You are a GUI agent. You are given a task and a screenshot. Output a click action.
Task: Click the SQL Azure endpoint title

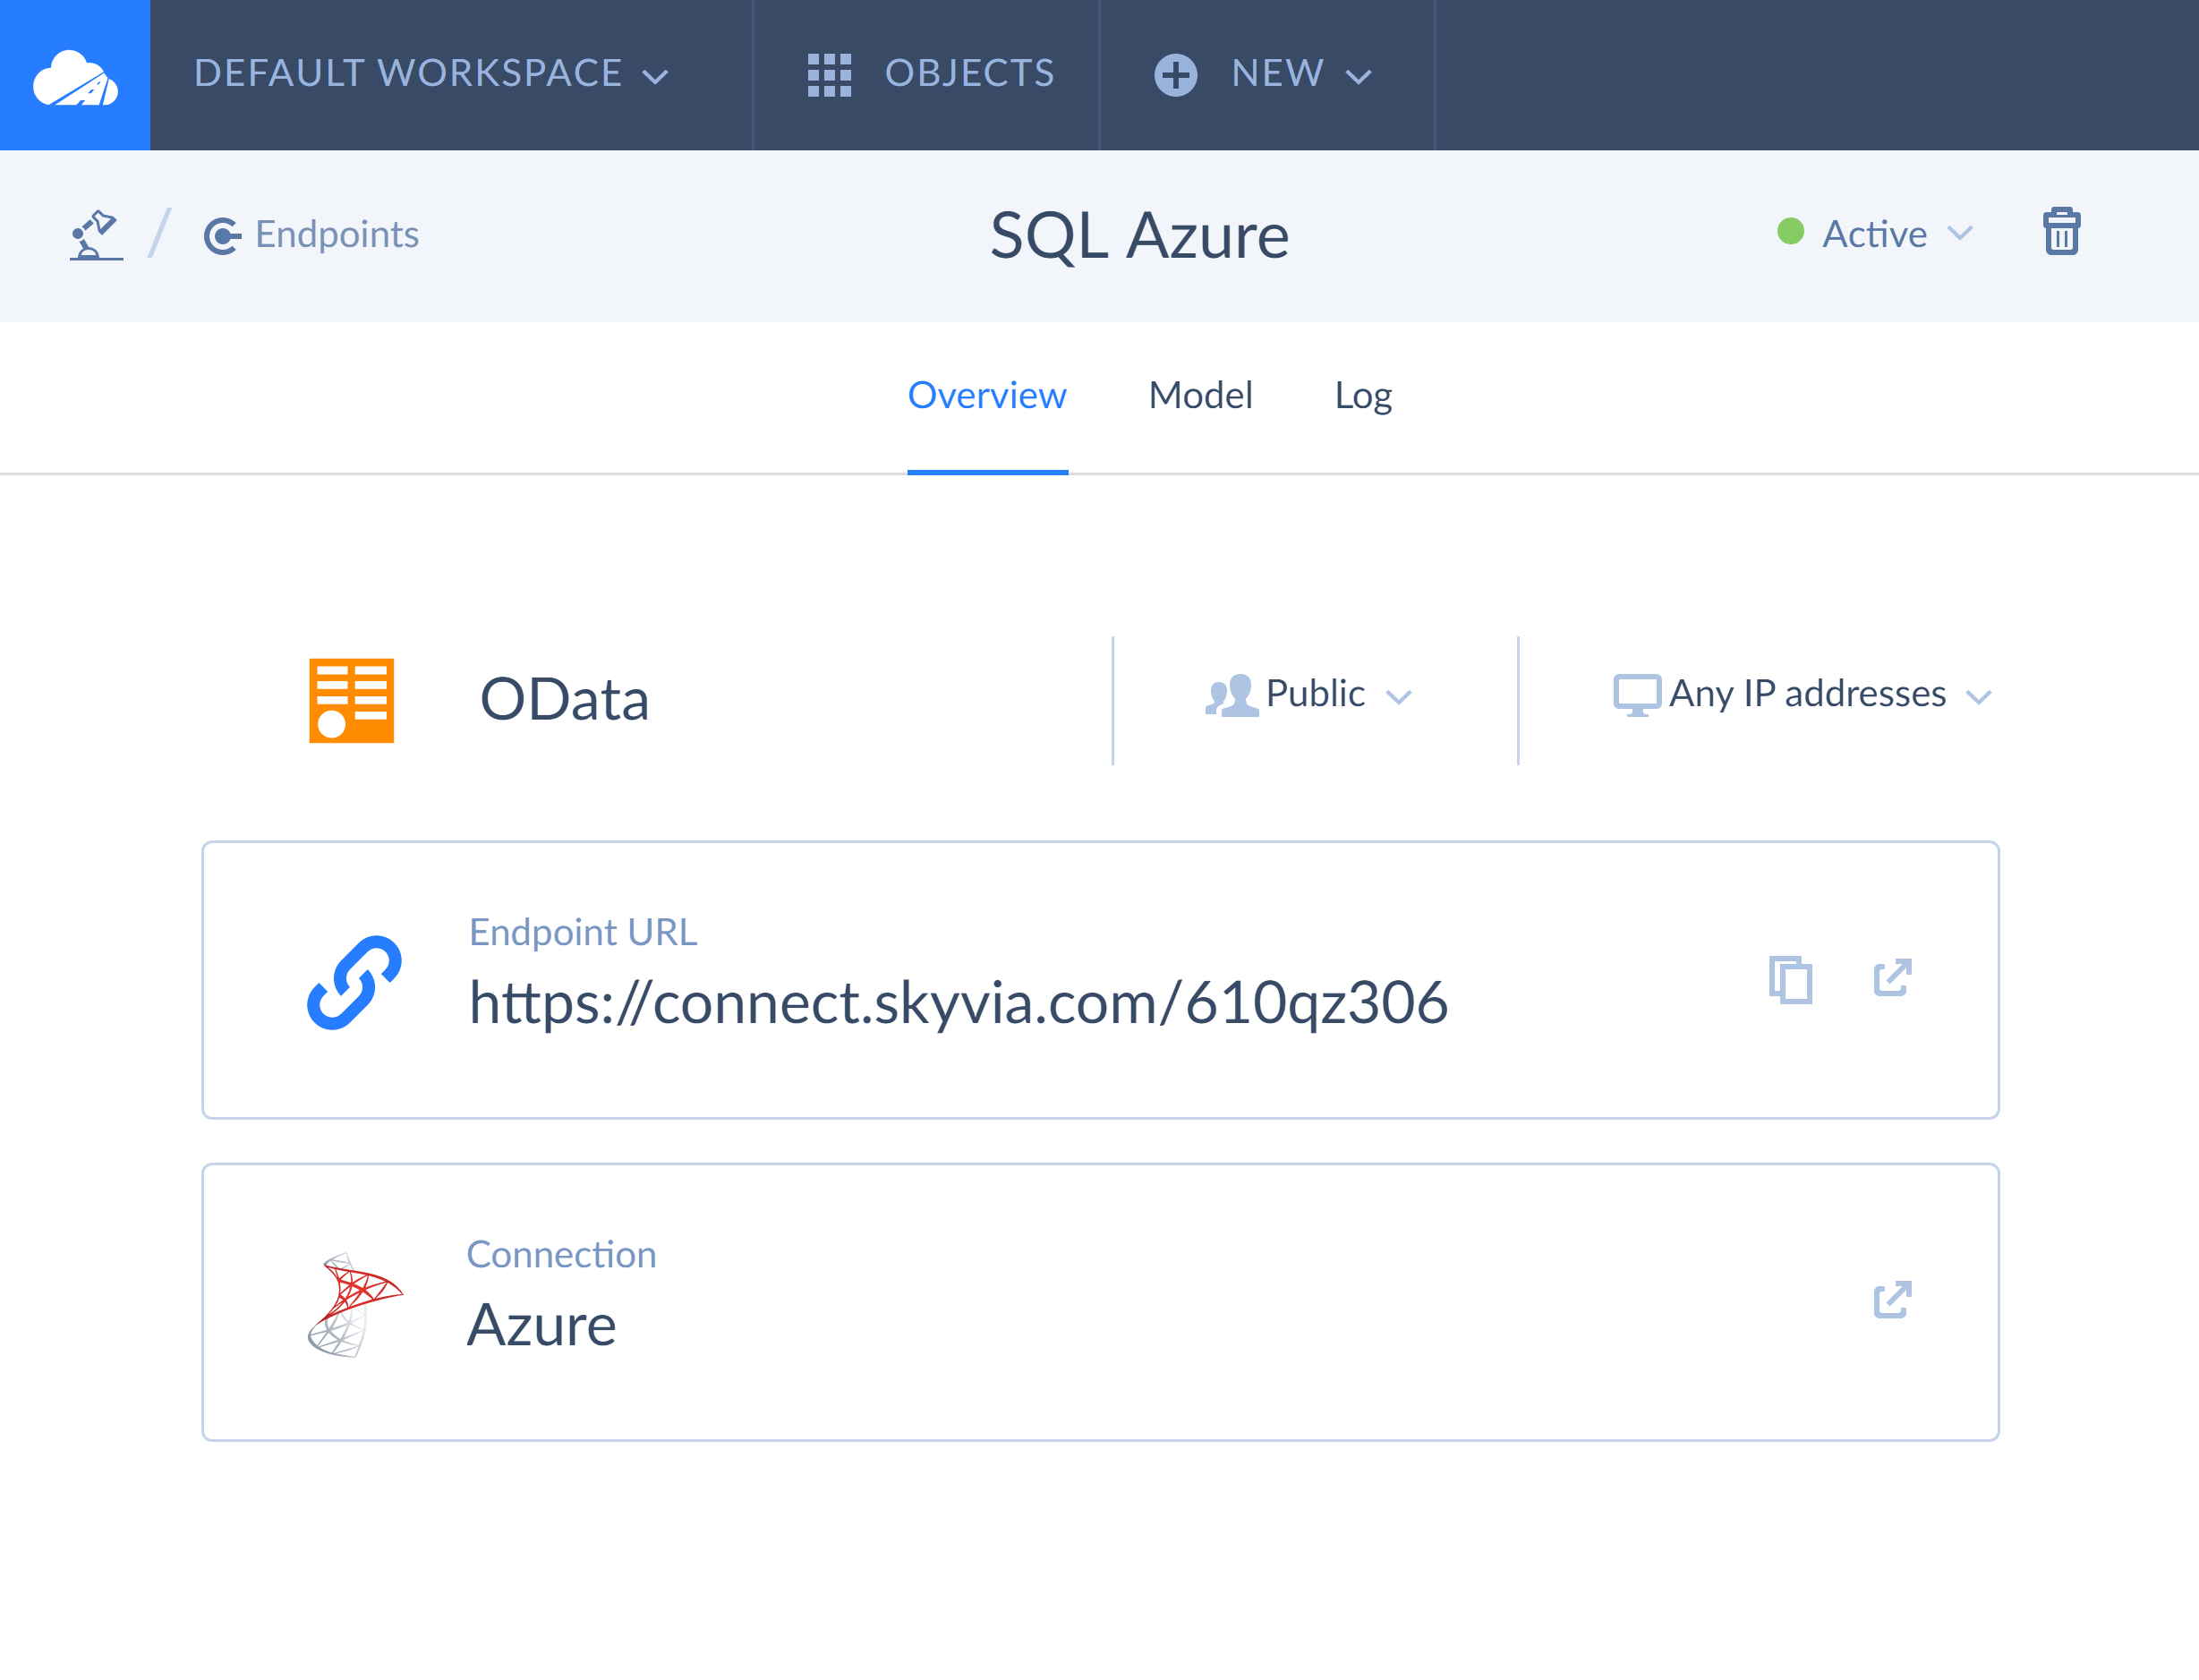[1139, 236]
